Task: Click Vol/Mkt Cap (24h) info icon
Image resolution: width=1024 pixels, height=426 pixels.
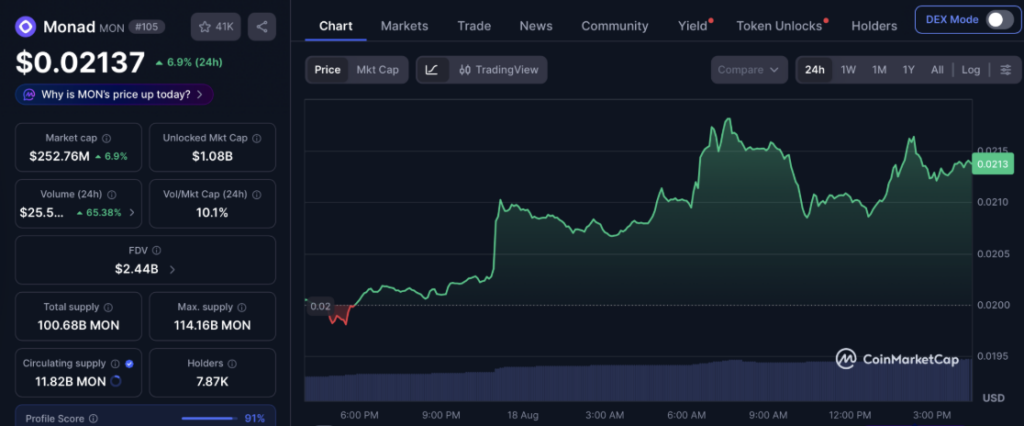Action: [x=257, y=195]
